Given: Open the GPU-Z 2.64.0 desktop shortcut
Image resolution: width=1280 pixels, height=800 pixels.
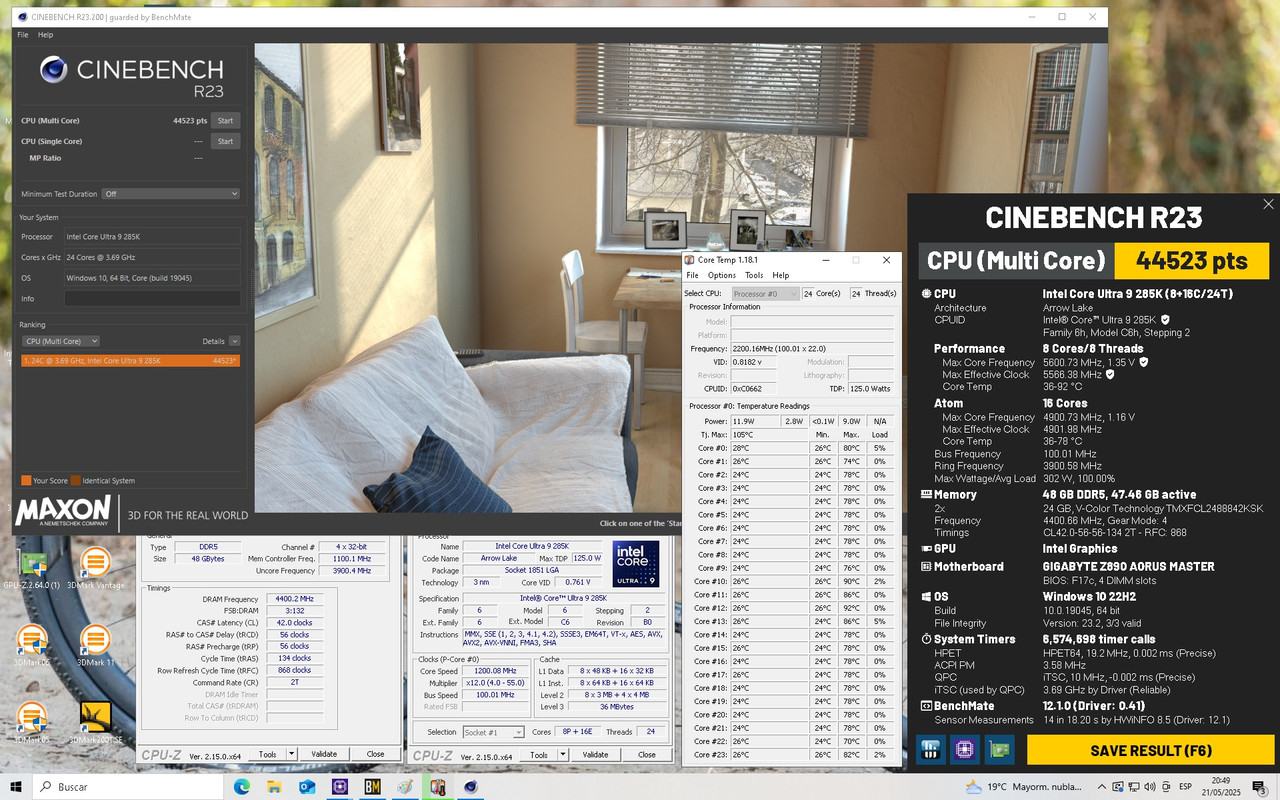Looking at the screenshot, I should [32, 568].
